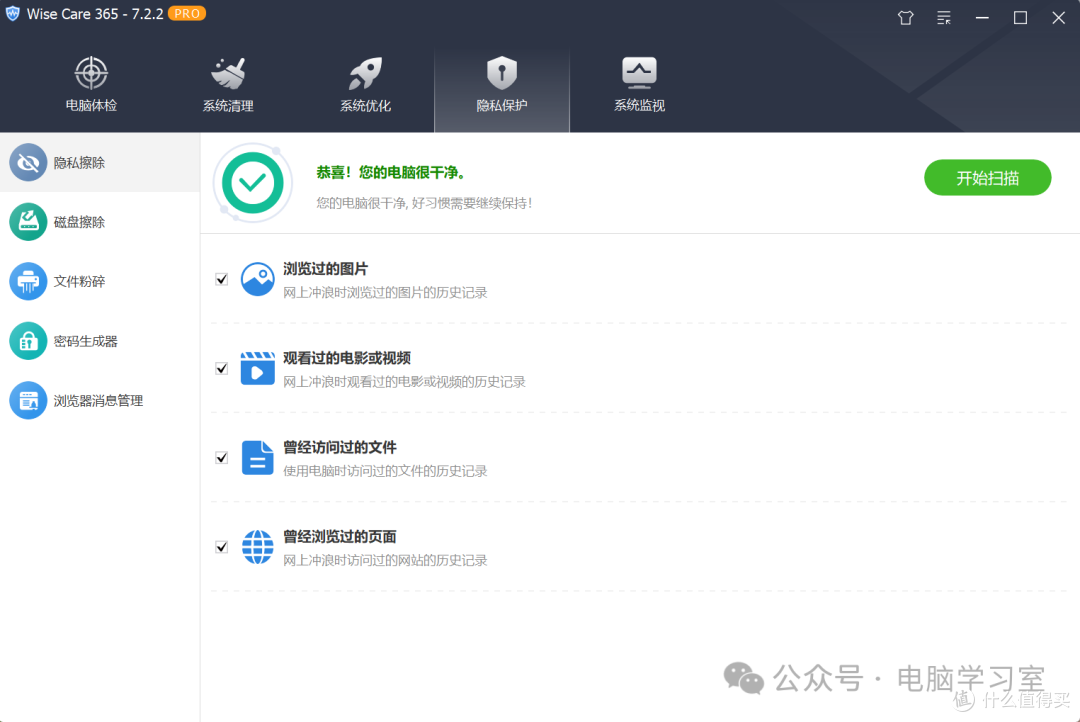Open the menu list icon in title bar
The image size is (1080, 722).
pyautogui.click(x=944, y=18)
